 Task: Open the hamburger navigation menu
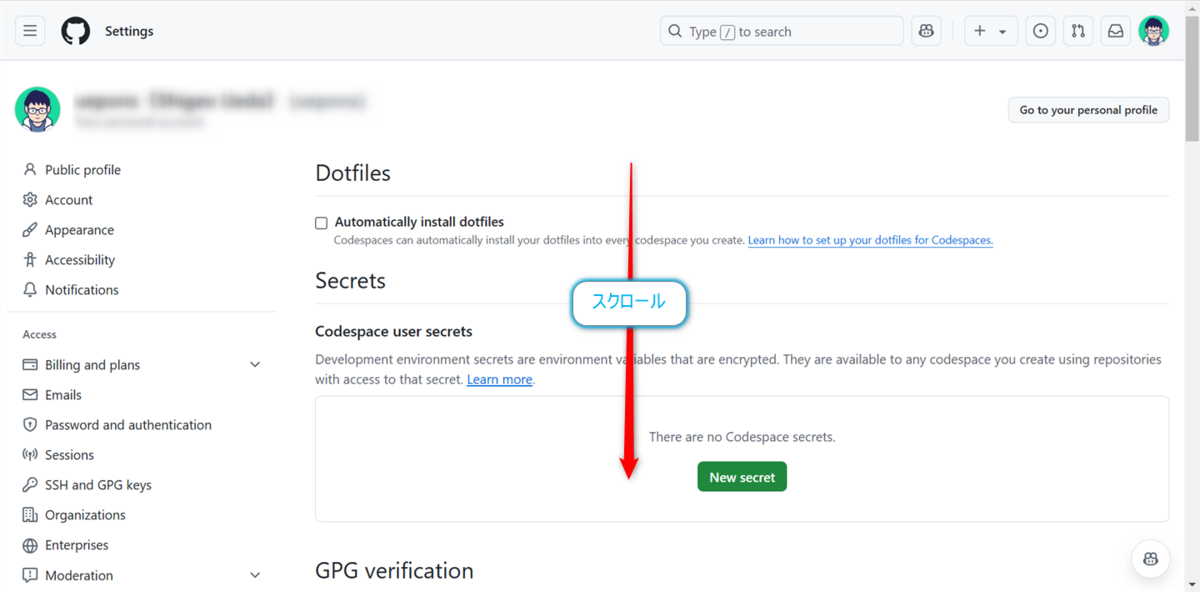click(29, 30)
